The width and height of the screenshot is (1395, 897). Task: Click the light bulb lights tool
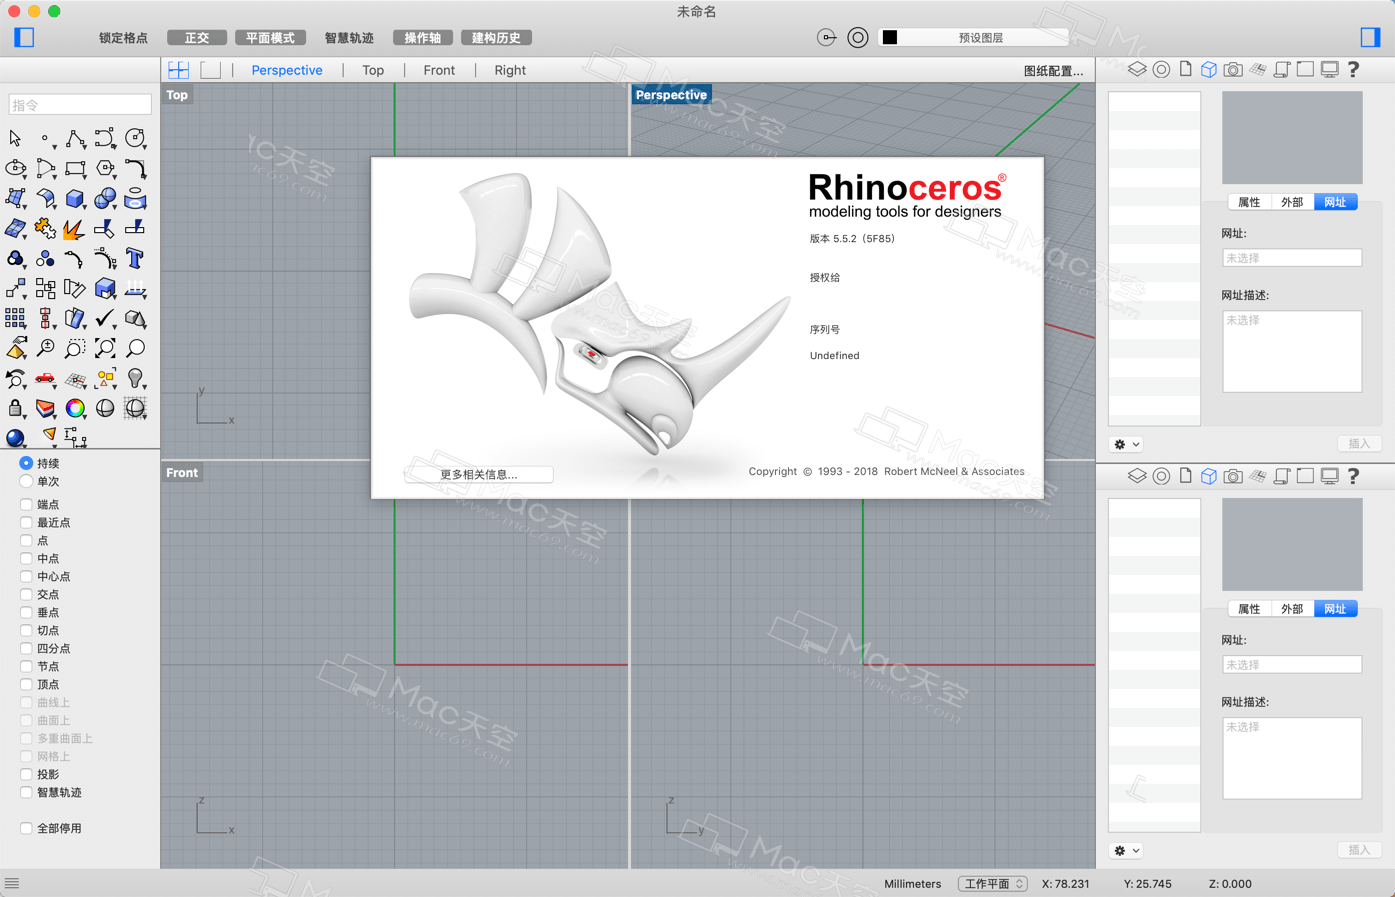(x=135, y=378)
